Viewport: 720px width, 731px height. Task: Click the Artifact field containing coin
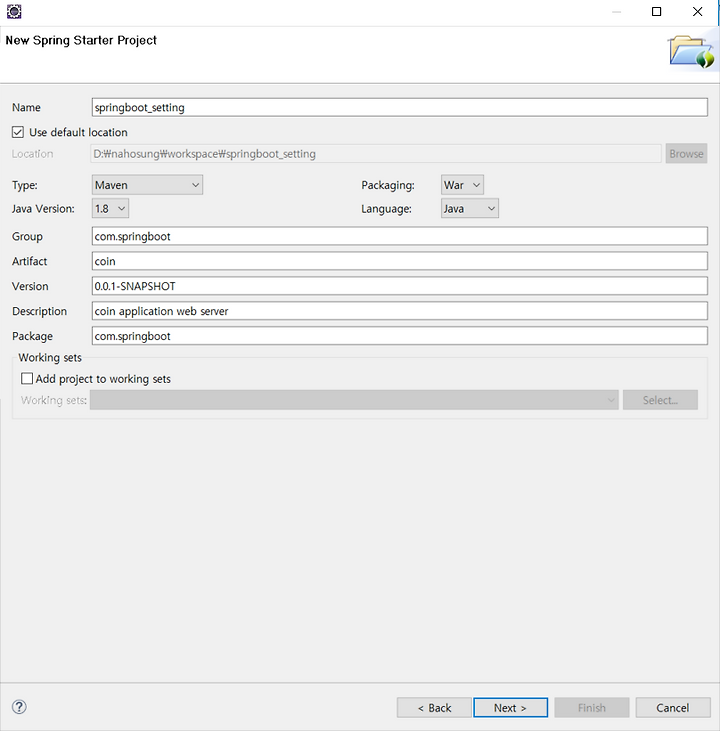tap(400, 261)
